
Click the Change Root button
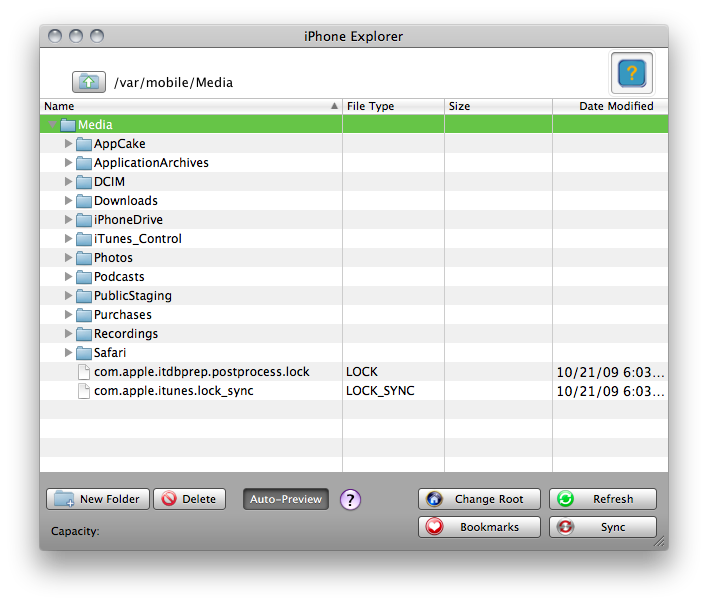click(x=479, y=499)
